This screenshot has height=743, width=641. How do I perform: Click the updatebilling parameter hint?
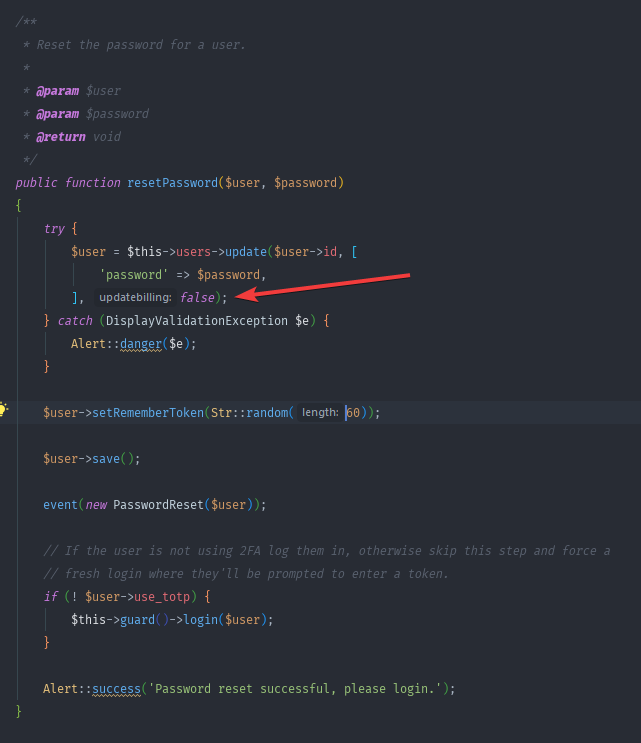[x=135, y=297]
